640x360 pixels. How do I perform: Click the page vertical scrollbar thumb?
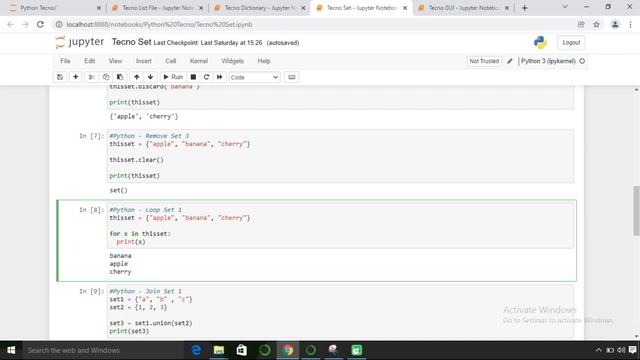tap(636, 211)
